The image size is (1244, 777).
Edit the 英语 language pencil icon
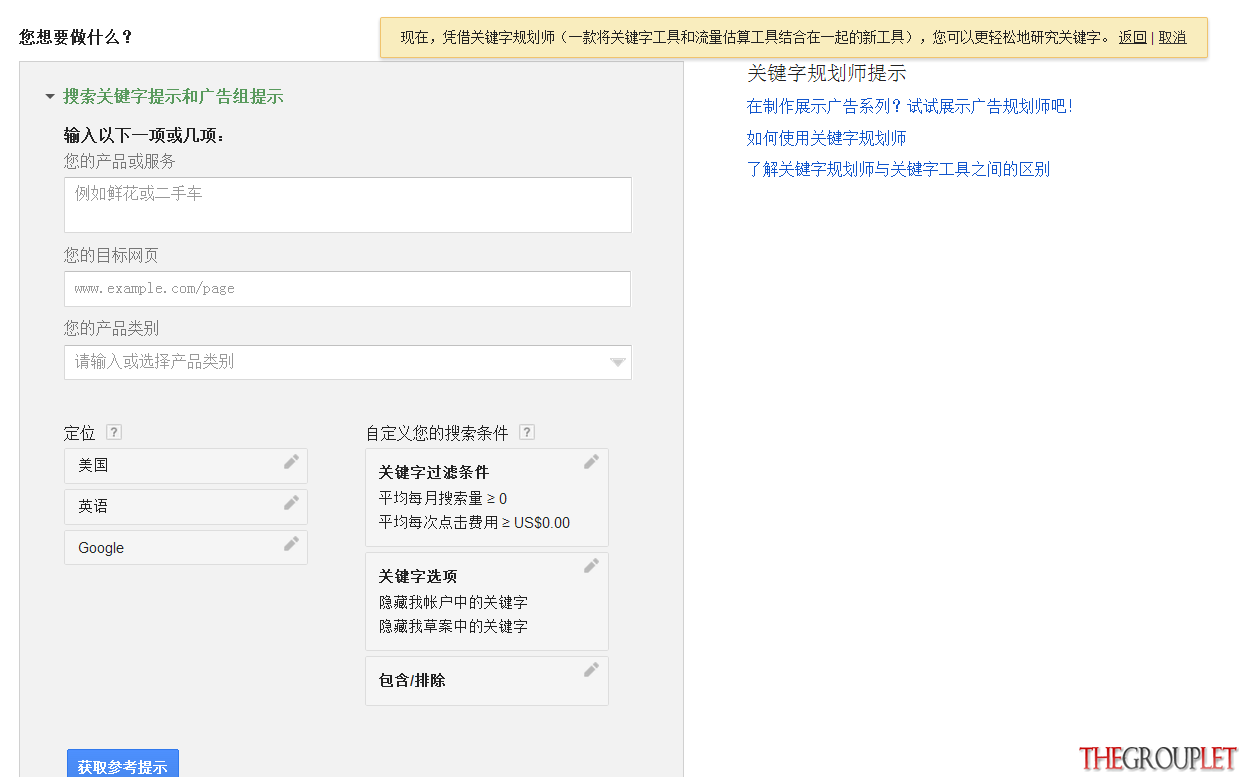(x=291, y=502)
